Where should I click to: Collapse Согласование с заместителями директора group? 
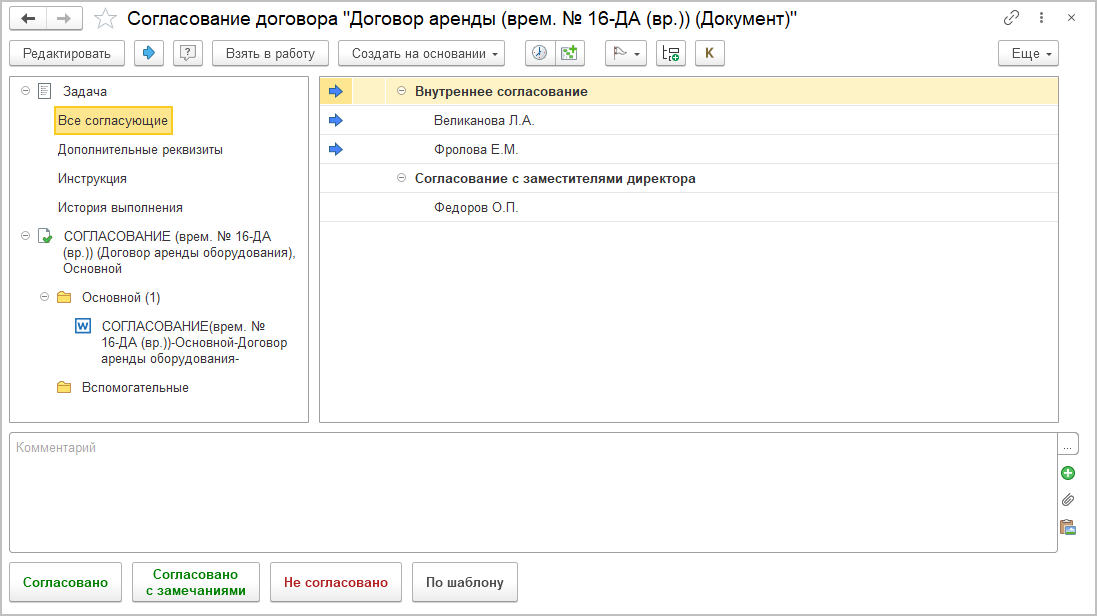coord(402,178)
